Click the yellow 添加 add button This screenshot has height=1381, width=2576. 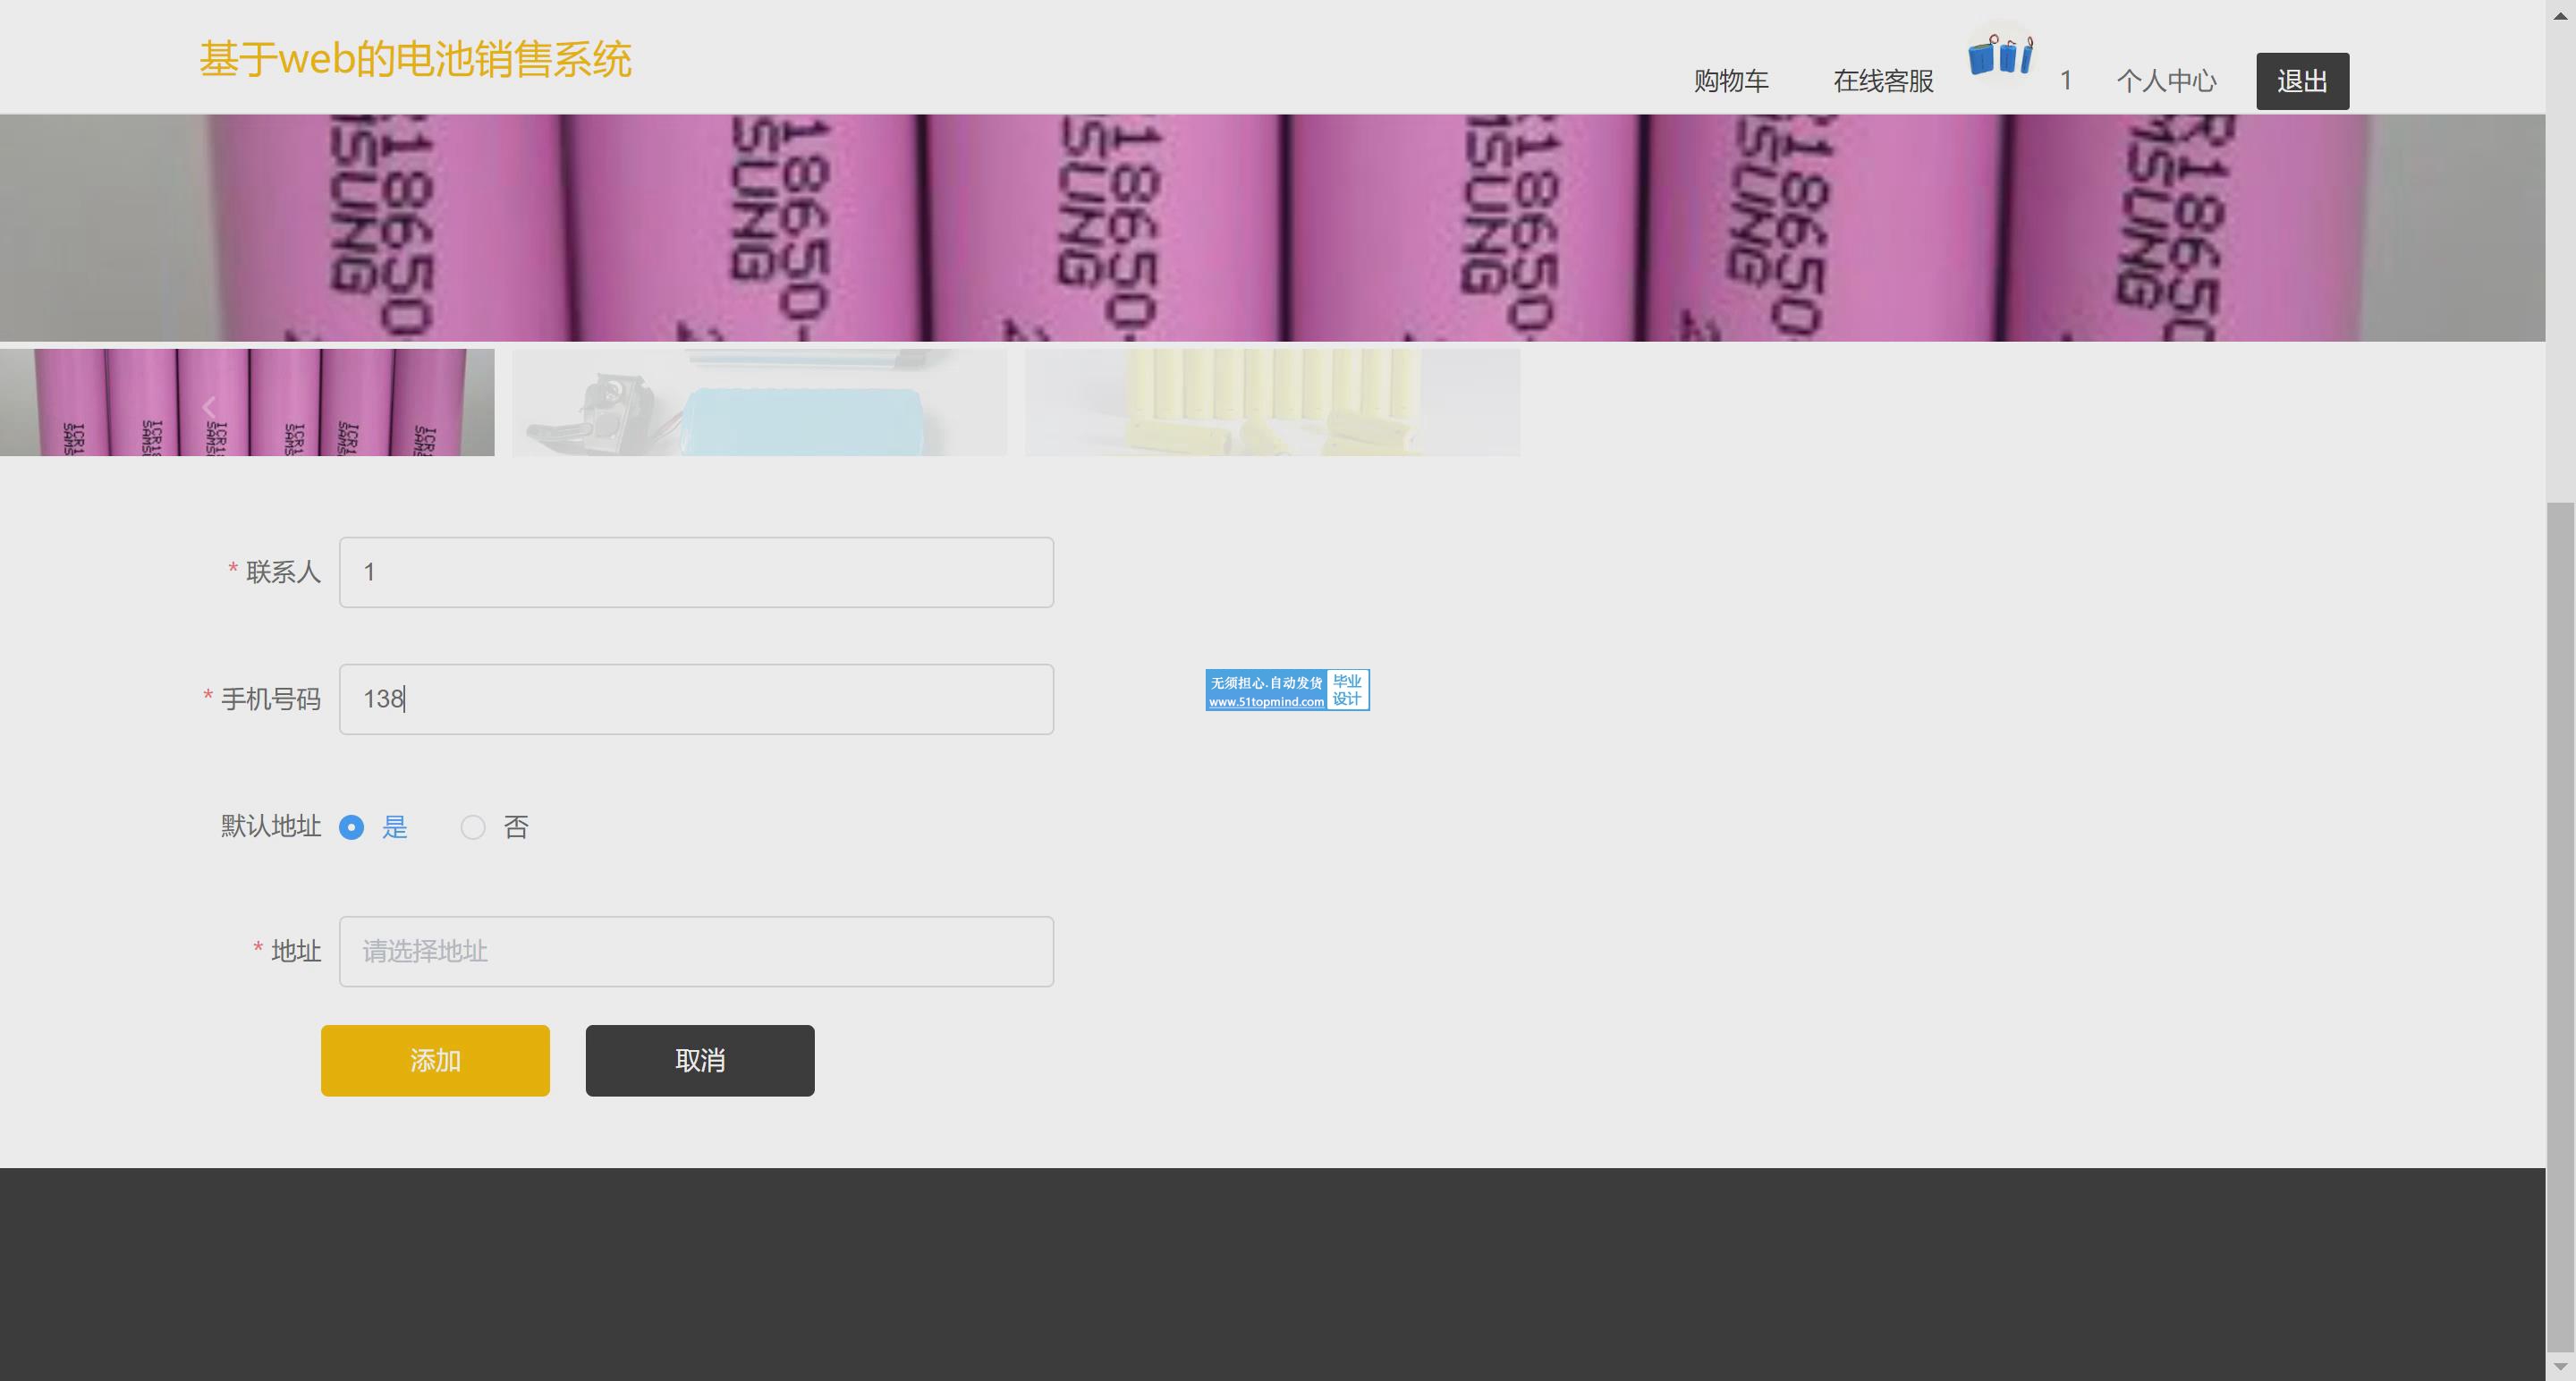tap(435, 1060)
